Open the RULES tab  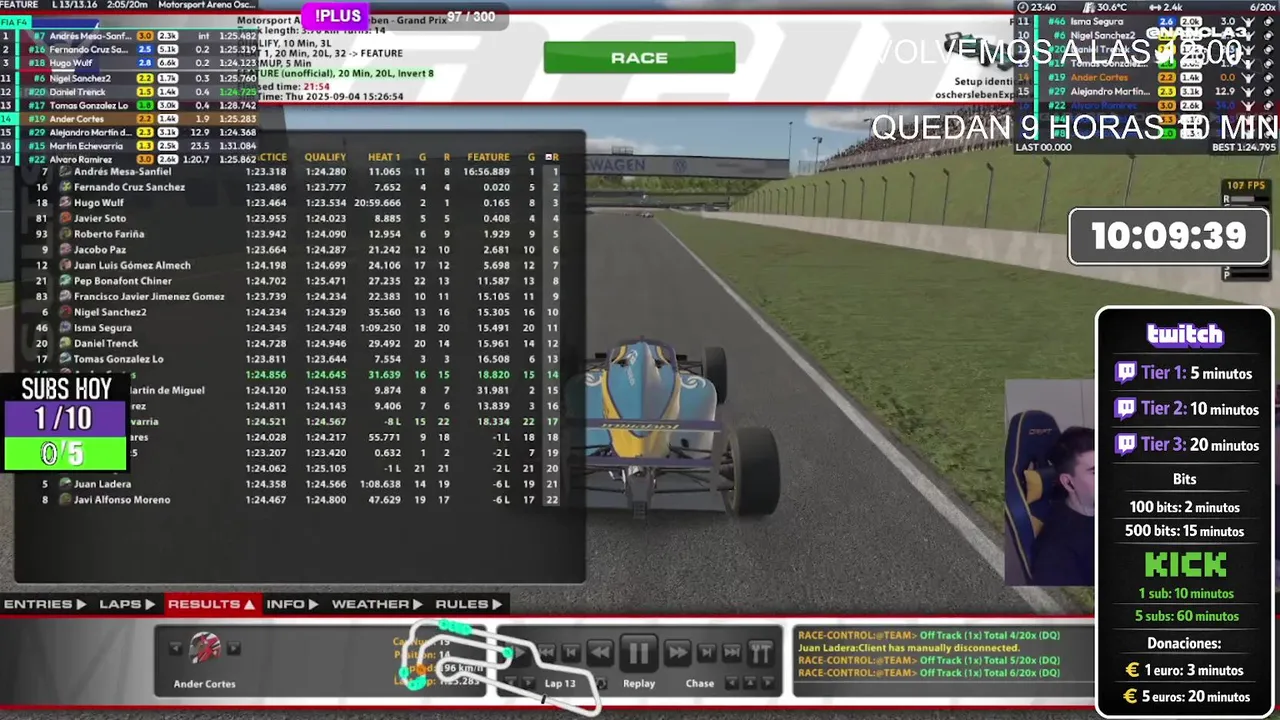point(468,604)
